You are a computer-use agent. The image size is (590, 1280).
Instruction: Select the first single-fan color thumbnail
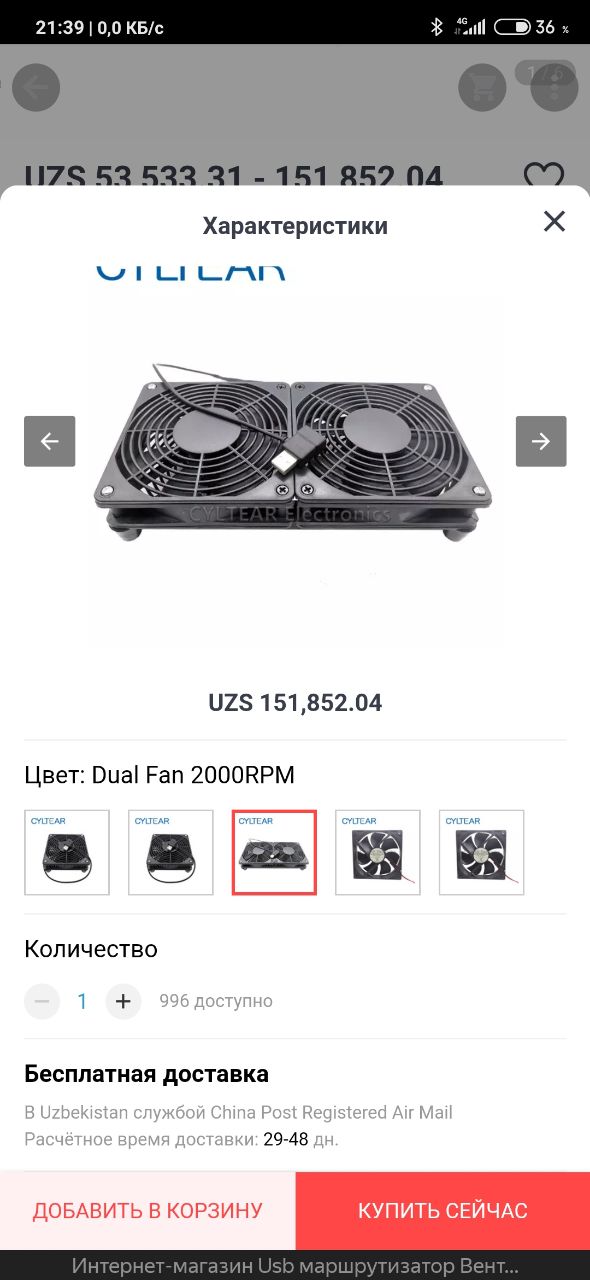[67, 853]
